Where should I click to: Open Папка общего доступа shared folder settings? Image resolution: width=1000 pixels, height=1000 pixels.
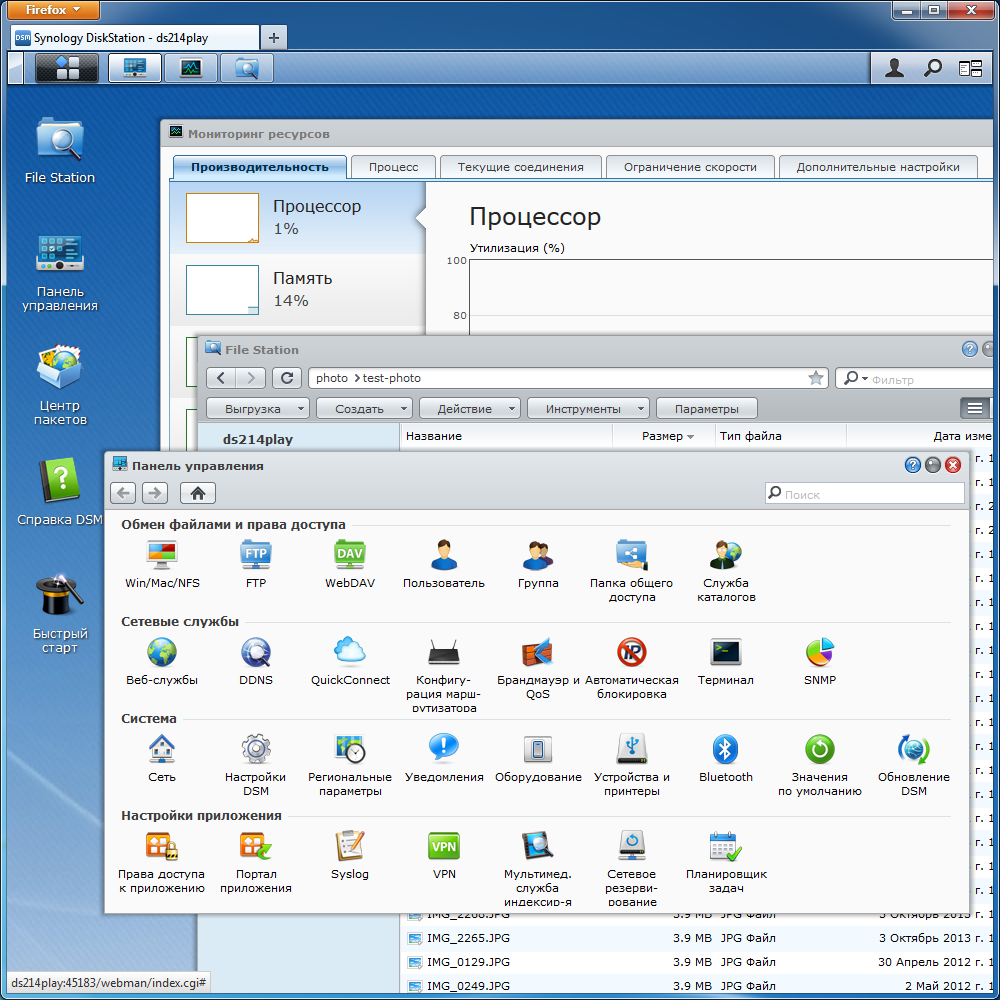point(631,571)
